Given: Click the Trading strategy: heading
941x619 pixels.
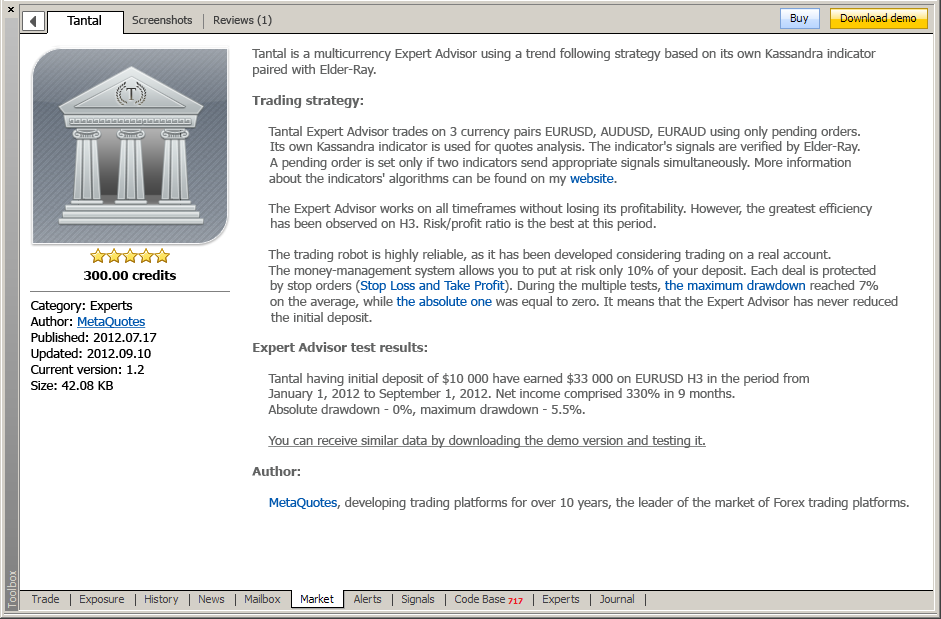Looking at the screenshot, I should point(308,100).
